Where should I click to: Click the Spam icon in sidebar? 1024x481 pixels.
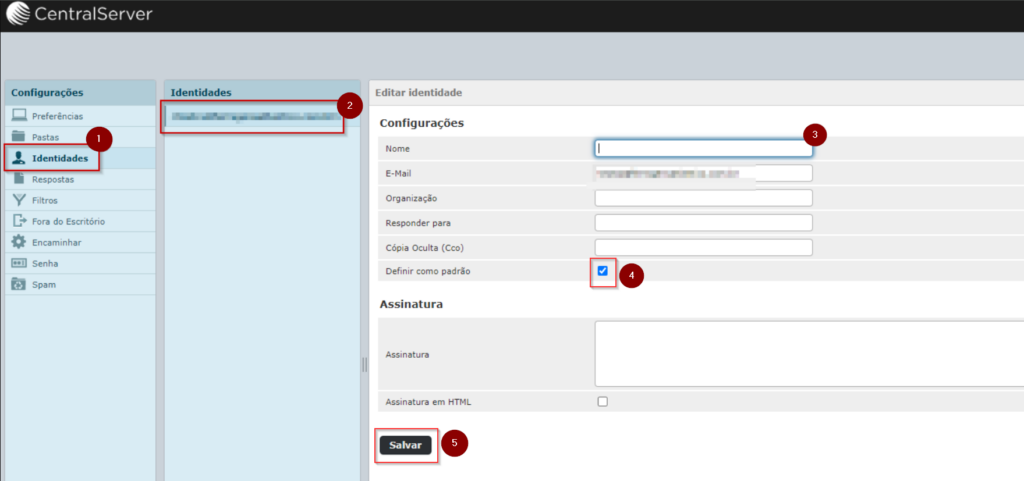click(x=18, y=284)
